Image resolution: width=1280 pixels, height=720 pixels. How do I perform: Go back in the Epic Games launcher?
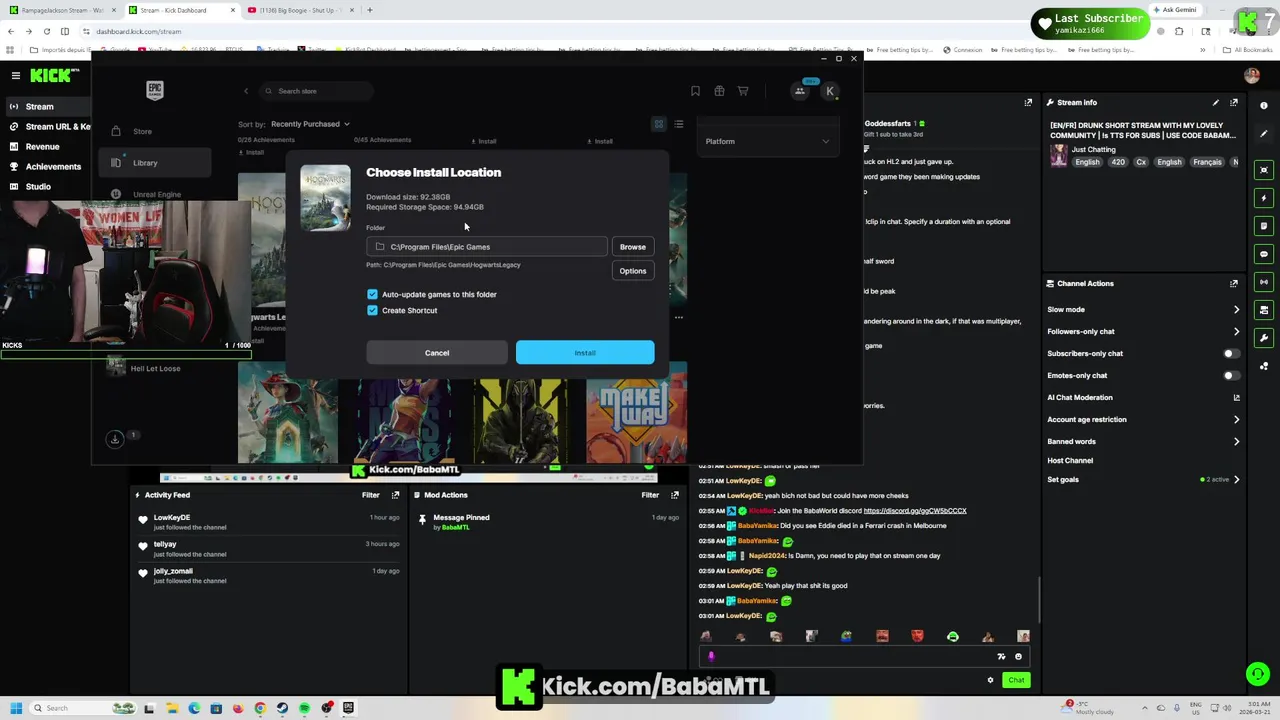pos(246,91)
